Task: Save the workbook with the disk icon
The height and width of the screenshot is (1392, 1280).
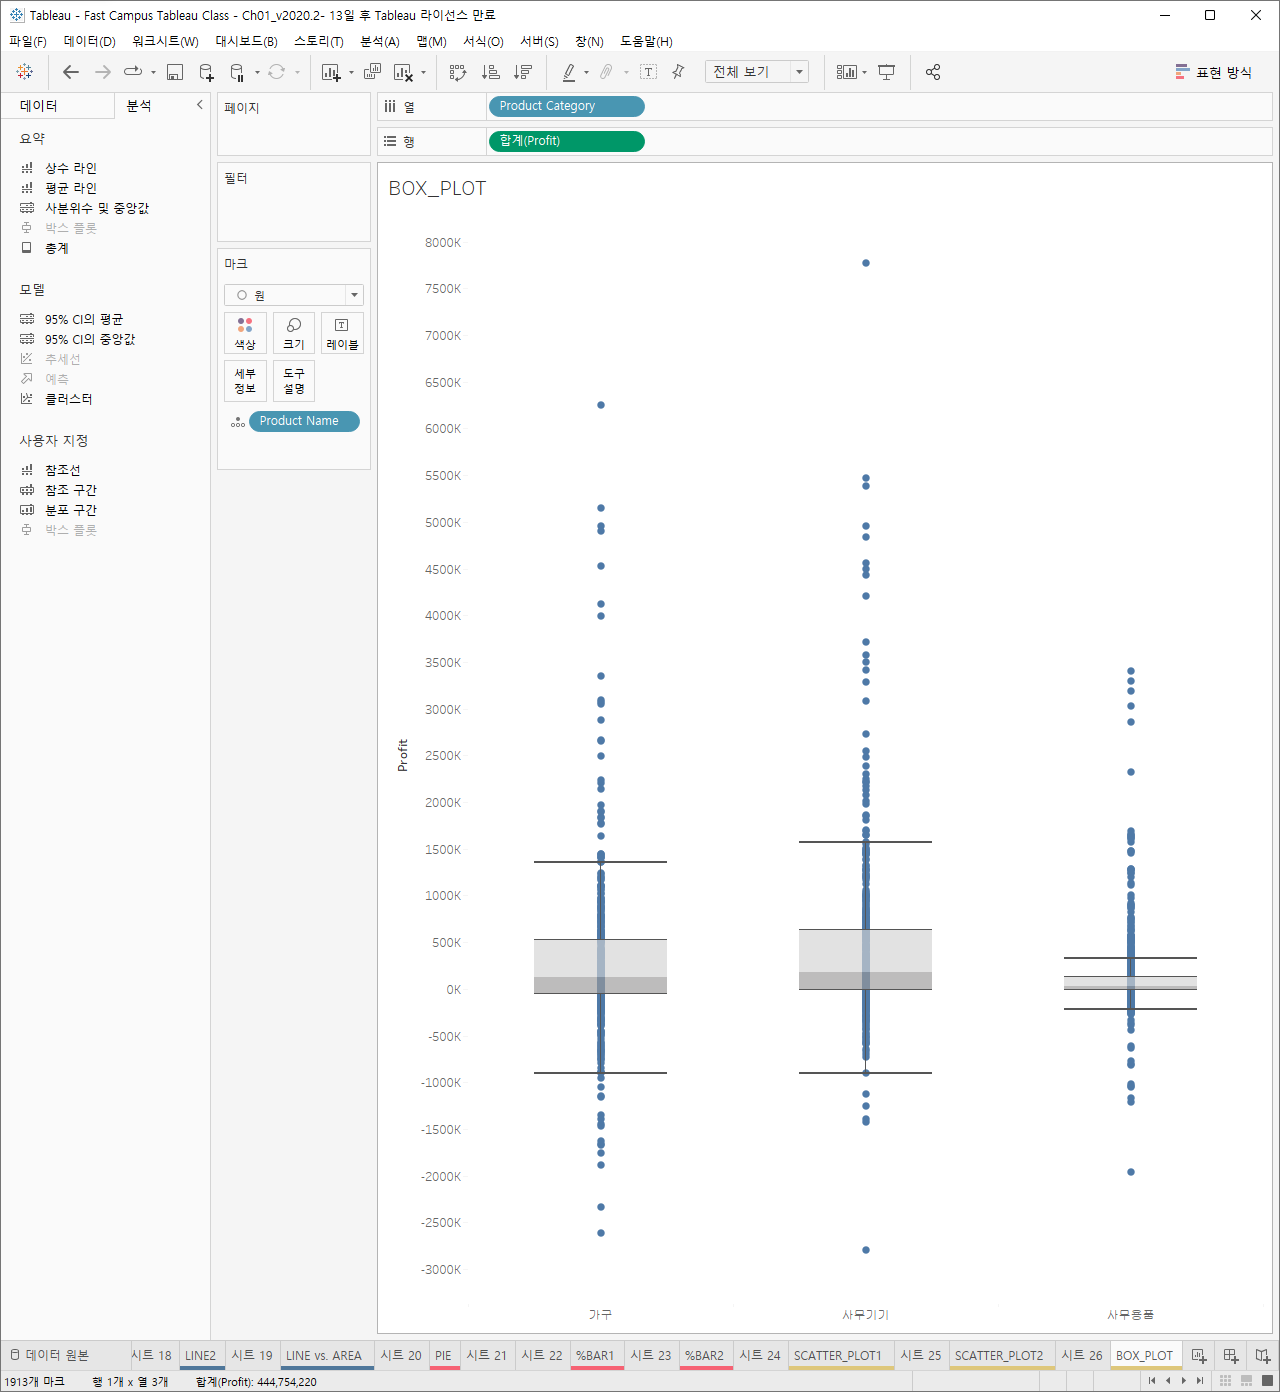Action: click(x=175, y=72)
